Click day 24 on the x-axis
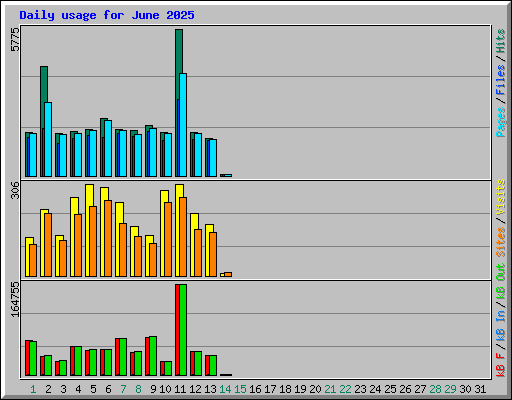This screenshot has height=400, width=512. click(x=375, y=389)
